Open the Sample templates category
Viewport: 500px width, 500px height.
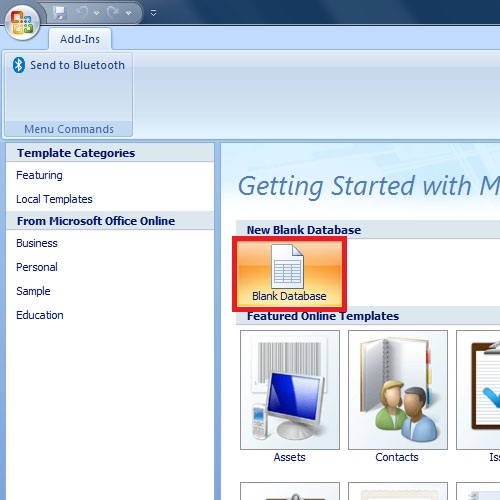(33, 291)
